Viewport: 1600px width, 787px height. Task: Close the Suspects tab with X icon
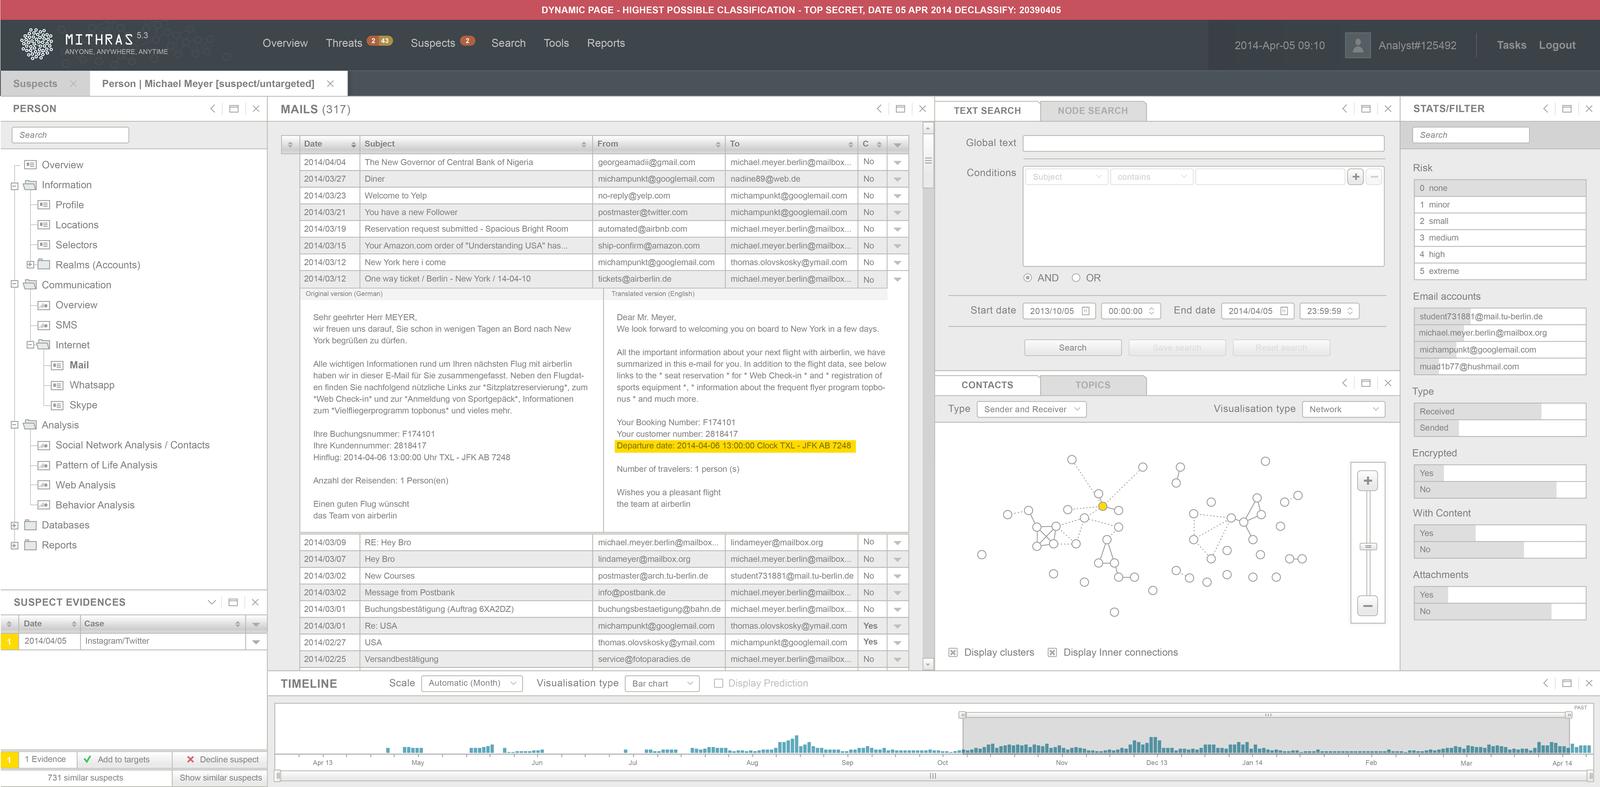coord(73,84)
